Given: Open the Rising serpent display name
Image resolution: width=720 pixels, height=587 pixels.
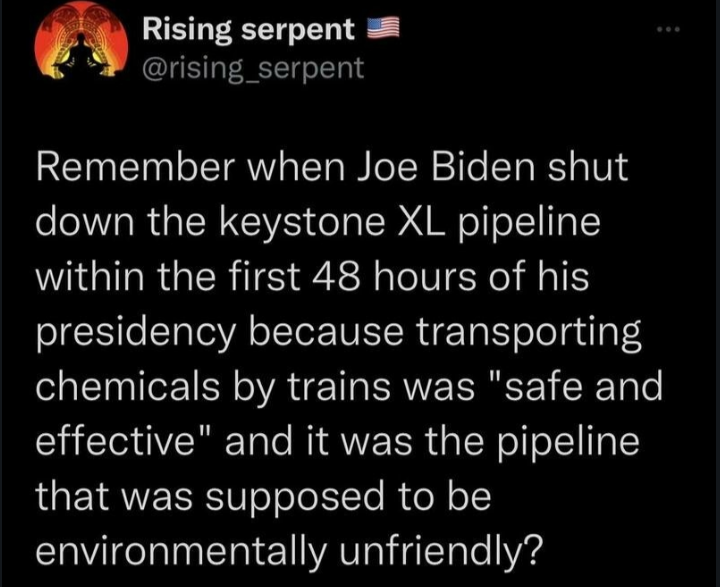Looking at the screenshot, I should click(x=248, y=30).
